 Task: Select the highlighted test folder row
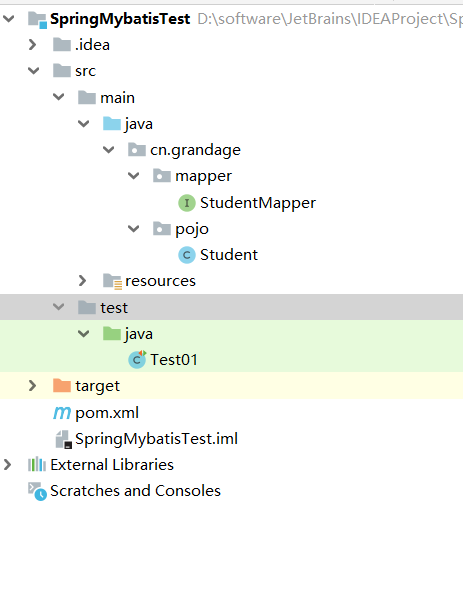[232, 307]
